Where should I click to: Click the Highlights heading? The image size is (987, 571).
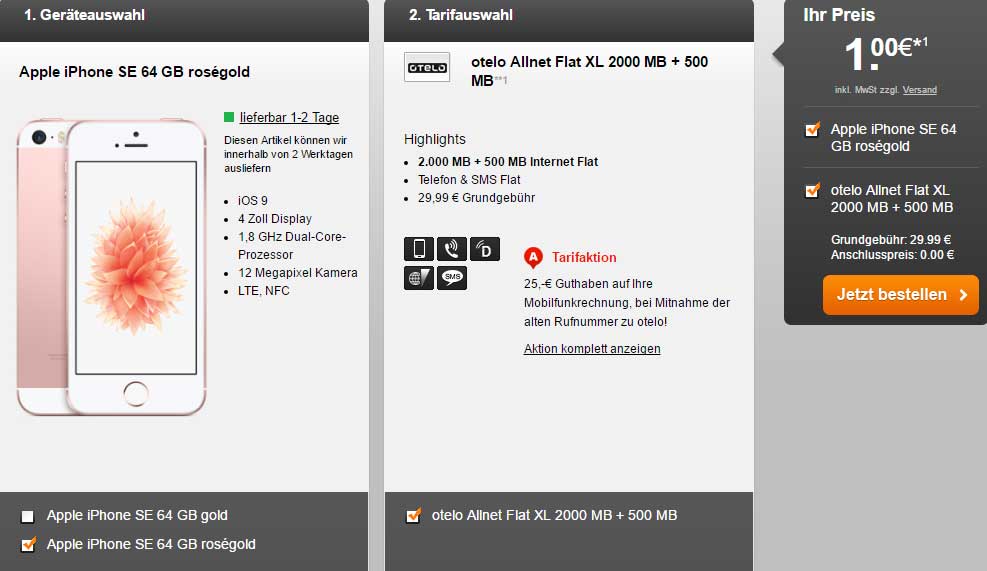pos(435,139)
